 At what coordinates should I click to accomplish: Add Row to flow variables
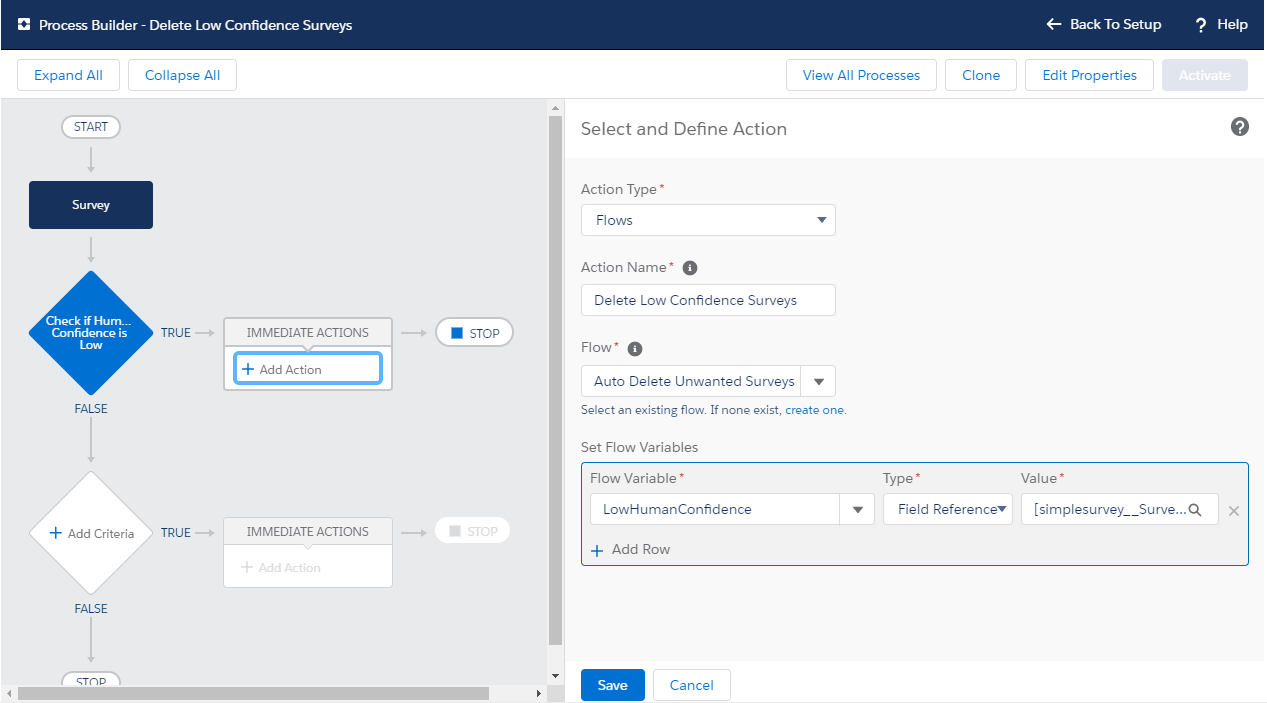coord(630,549)
